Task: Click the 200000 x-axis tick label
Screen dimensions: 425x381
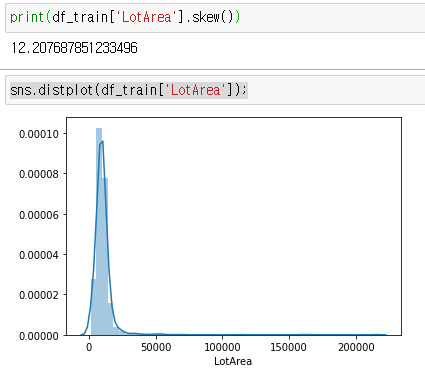Action: (x=356, y=347)
